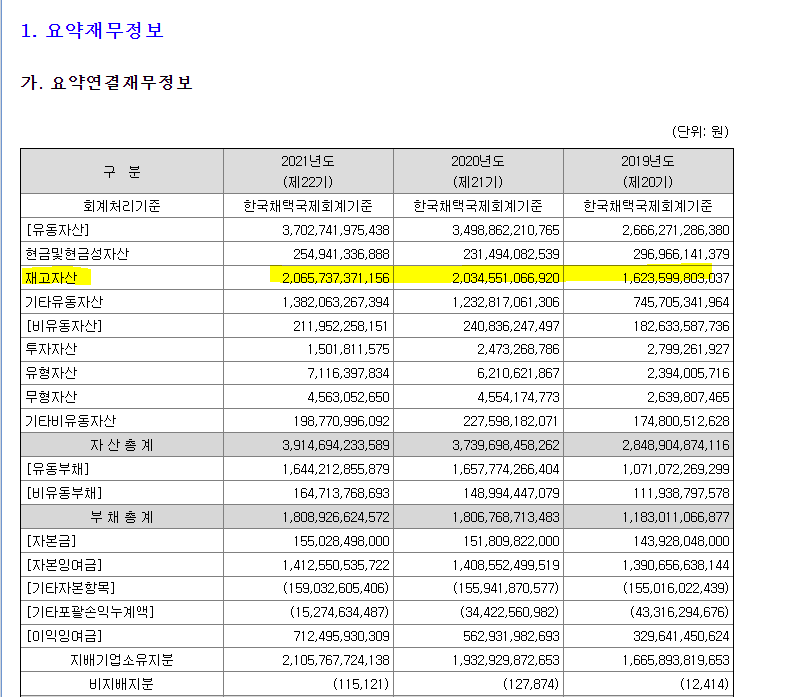The image size is (788, 697).
Task: Click the value 6,210,621,867
Action: click(518, 373)
